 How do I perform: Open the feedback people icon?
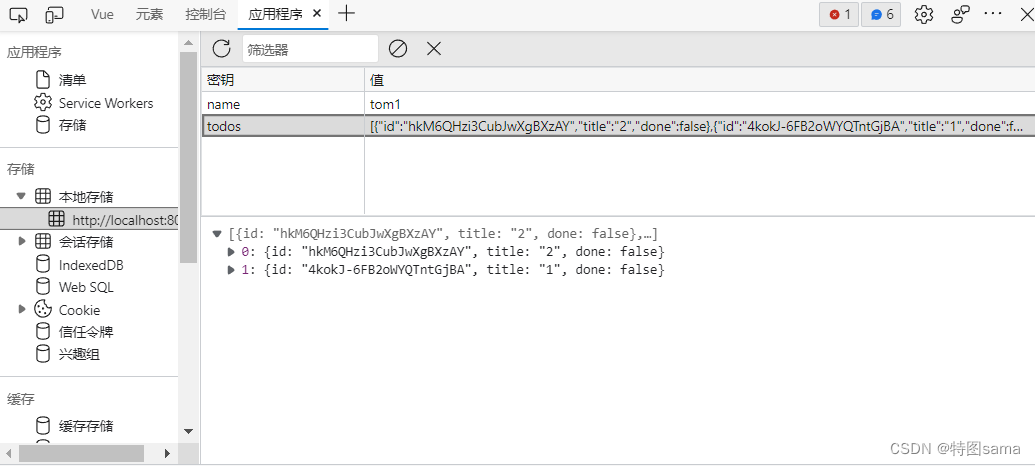[x=960, y=15]
